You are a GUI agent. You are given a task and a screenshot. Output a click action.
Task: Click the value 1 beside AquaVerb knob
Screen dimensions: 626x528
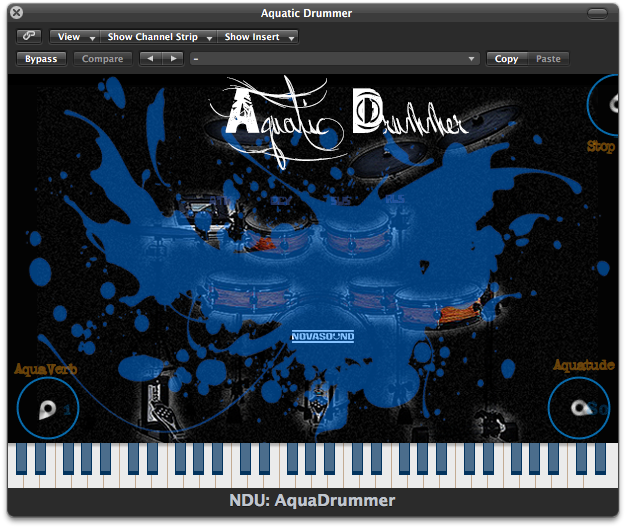pos(67,409)
